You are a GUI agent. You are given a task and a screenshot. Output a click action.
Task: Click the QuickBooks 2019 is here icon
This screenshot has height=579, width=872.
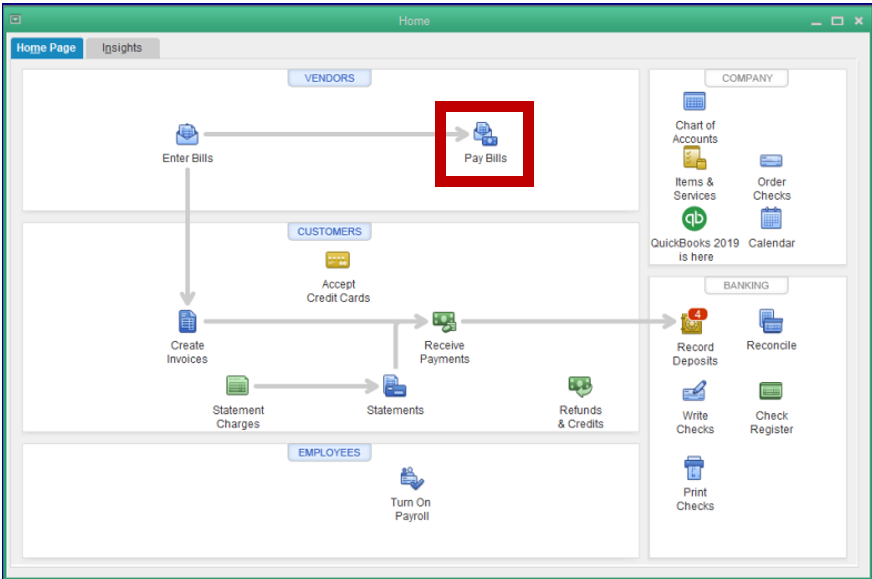point(694,219)
